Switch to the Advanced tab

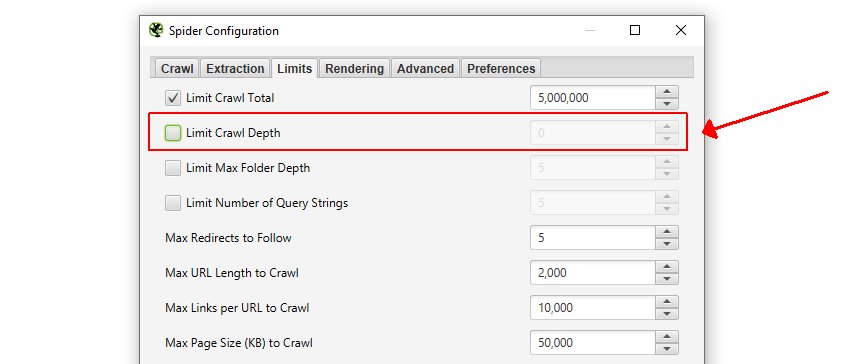pyautogui.click(x=426, y=68)
